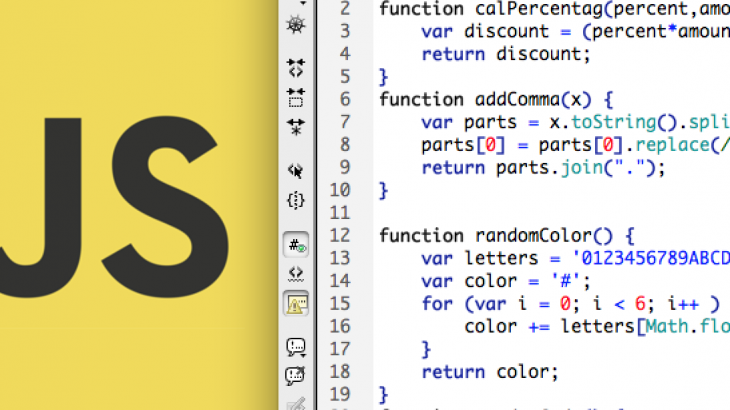Click the 'for' keyword on line 15
Screen dimensions: 730x410
coord(437,304)
